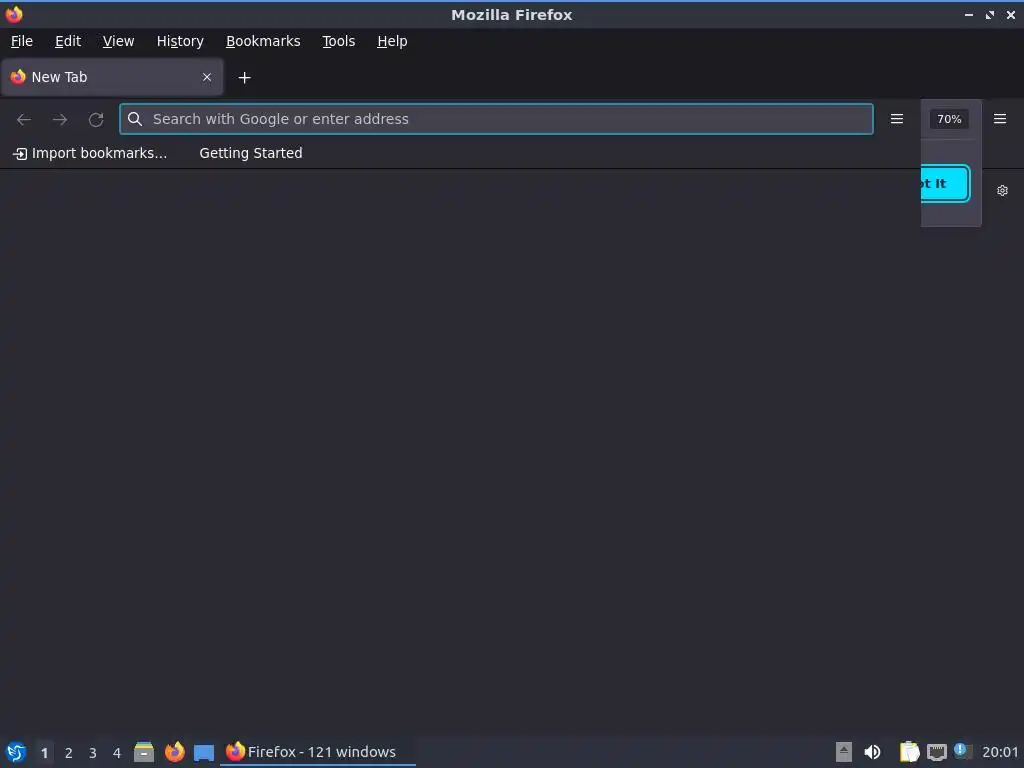Screen dimensions: 1024x768
Task: Switch to workspace 3
Action: pyautogui.click(x=93, y=753)
